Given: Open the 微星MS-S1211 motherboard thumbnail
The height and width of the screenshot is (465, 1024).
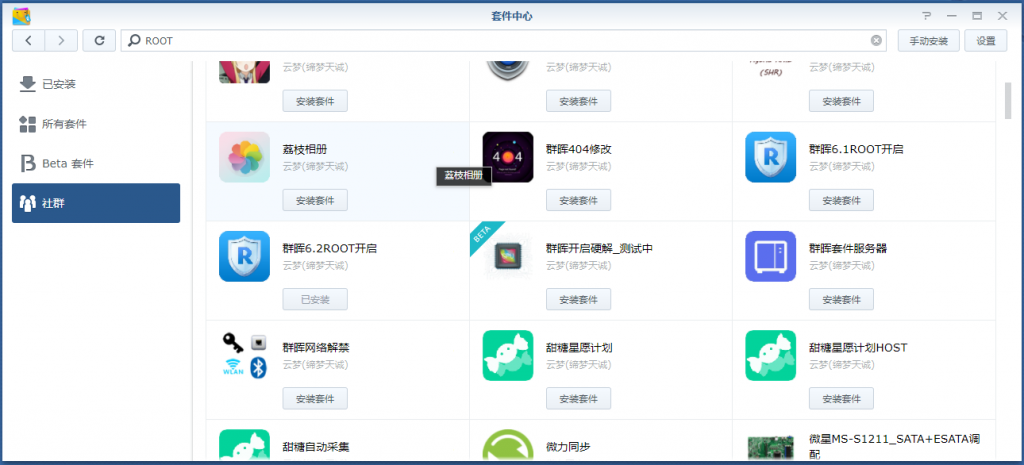Looking at the screenshot, I should 771,446.
